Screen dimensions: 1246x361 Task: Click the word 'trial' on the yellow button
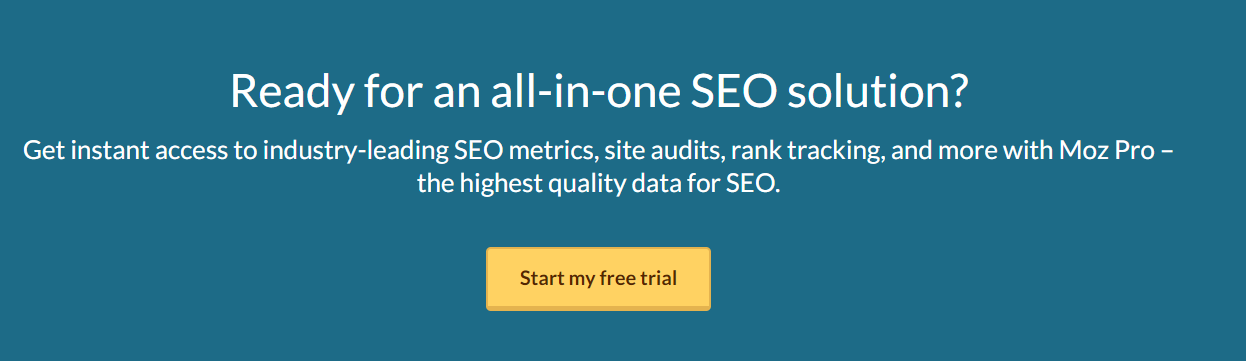[657, 279]
